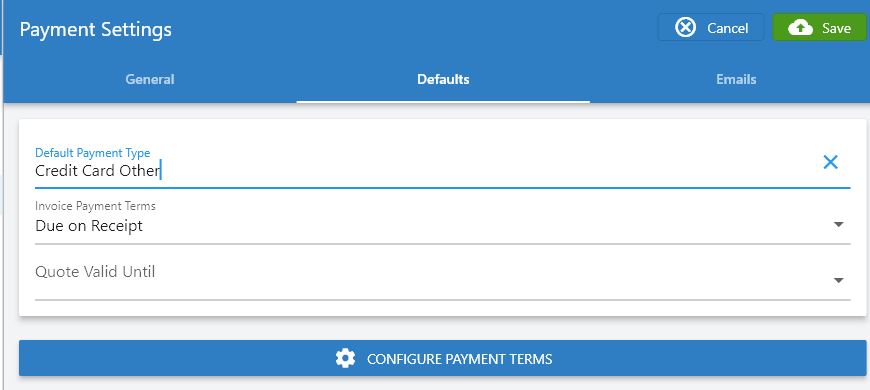Click the Cancel button text

pyautogui.click(x=727, y=28)
